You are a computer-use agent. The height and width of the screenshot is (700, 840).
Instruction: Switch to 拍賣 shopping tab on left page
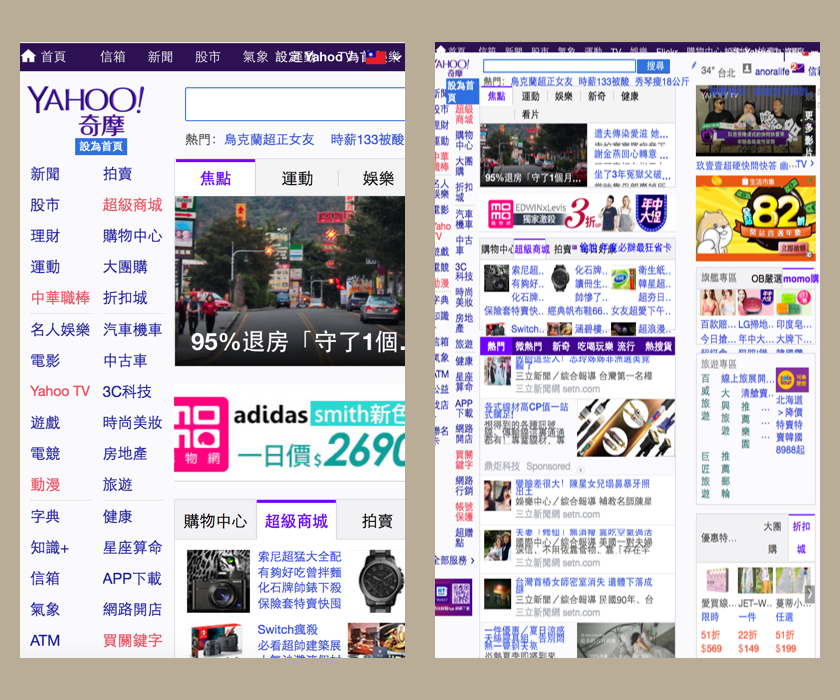(377, 521)
